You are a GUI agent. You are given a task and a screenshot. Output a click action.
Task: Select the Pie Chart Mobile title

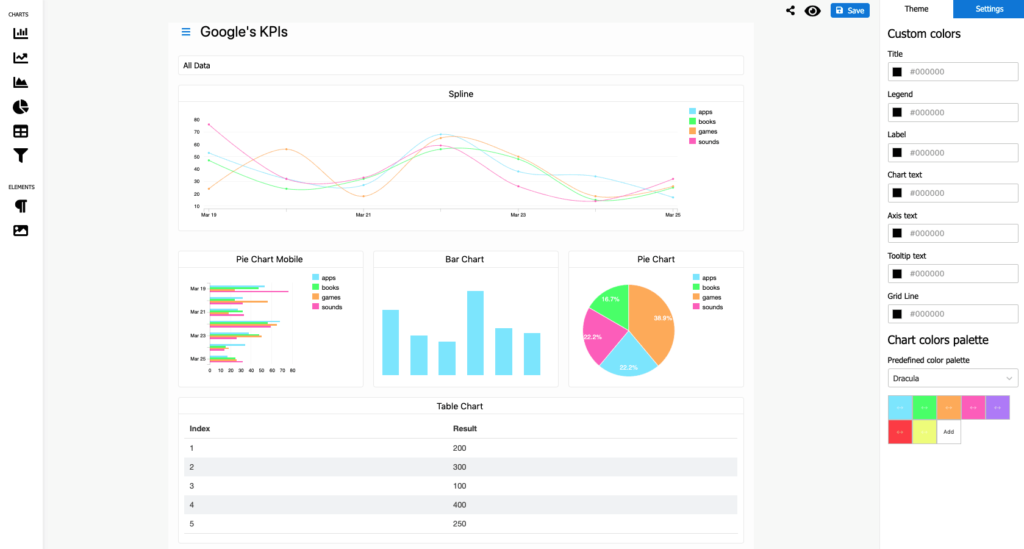(269, 259)
